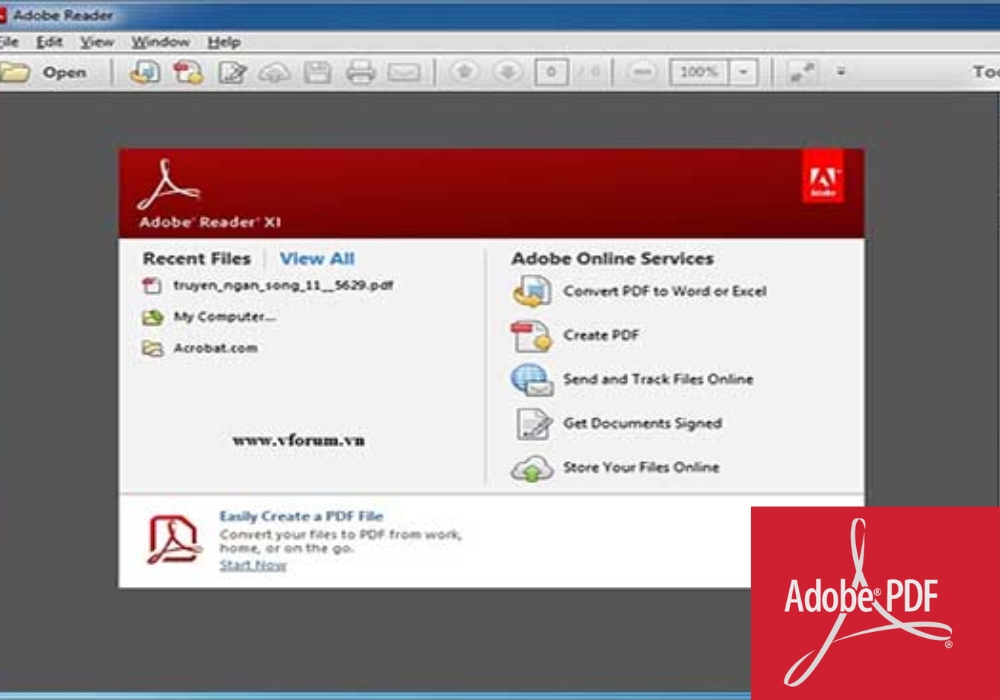
Task: Click PDF icon beside truyen_ngan_song recent file
Action: [152, 285]
